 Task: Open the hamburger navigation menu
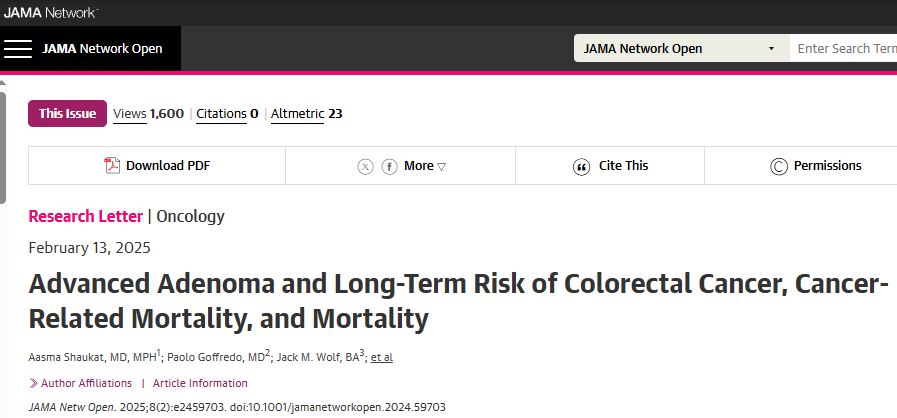point(18,49)
